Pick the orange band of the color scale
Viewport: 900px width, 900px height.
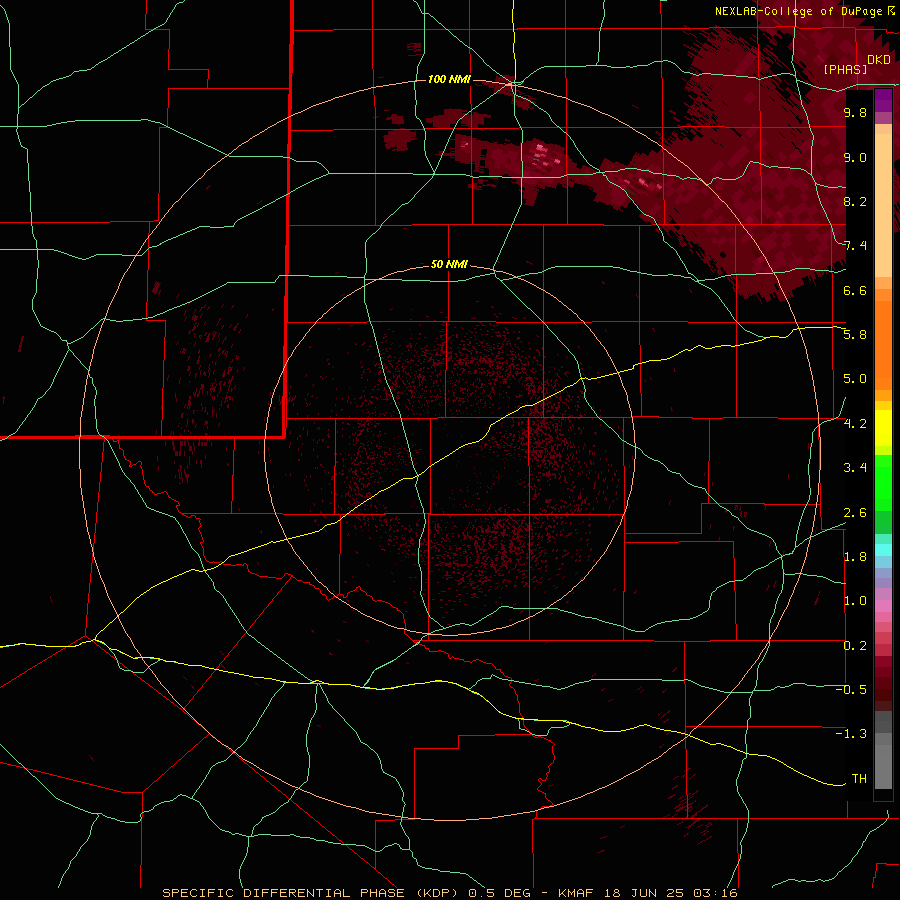(883, 346)
